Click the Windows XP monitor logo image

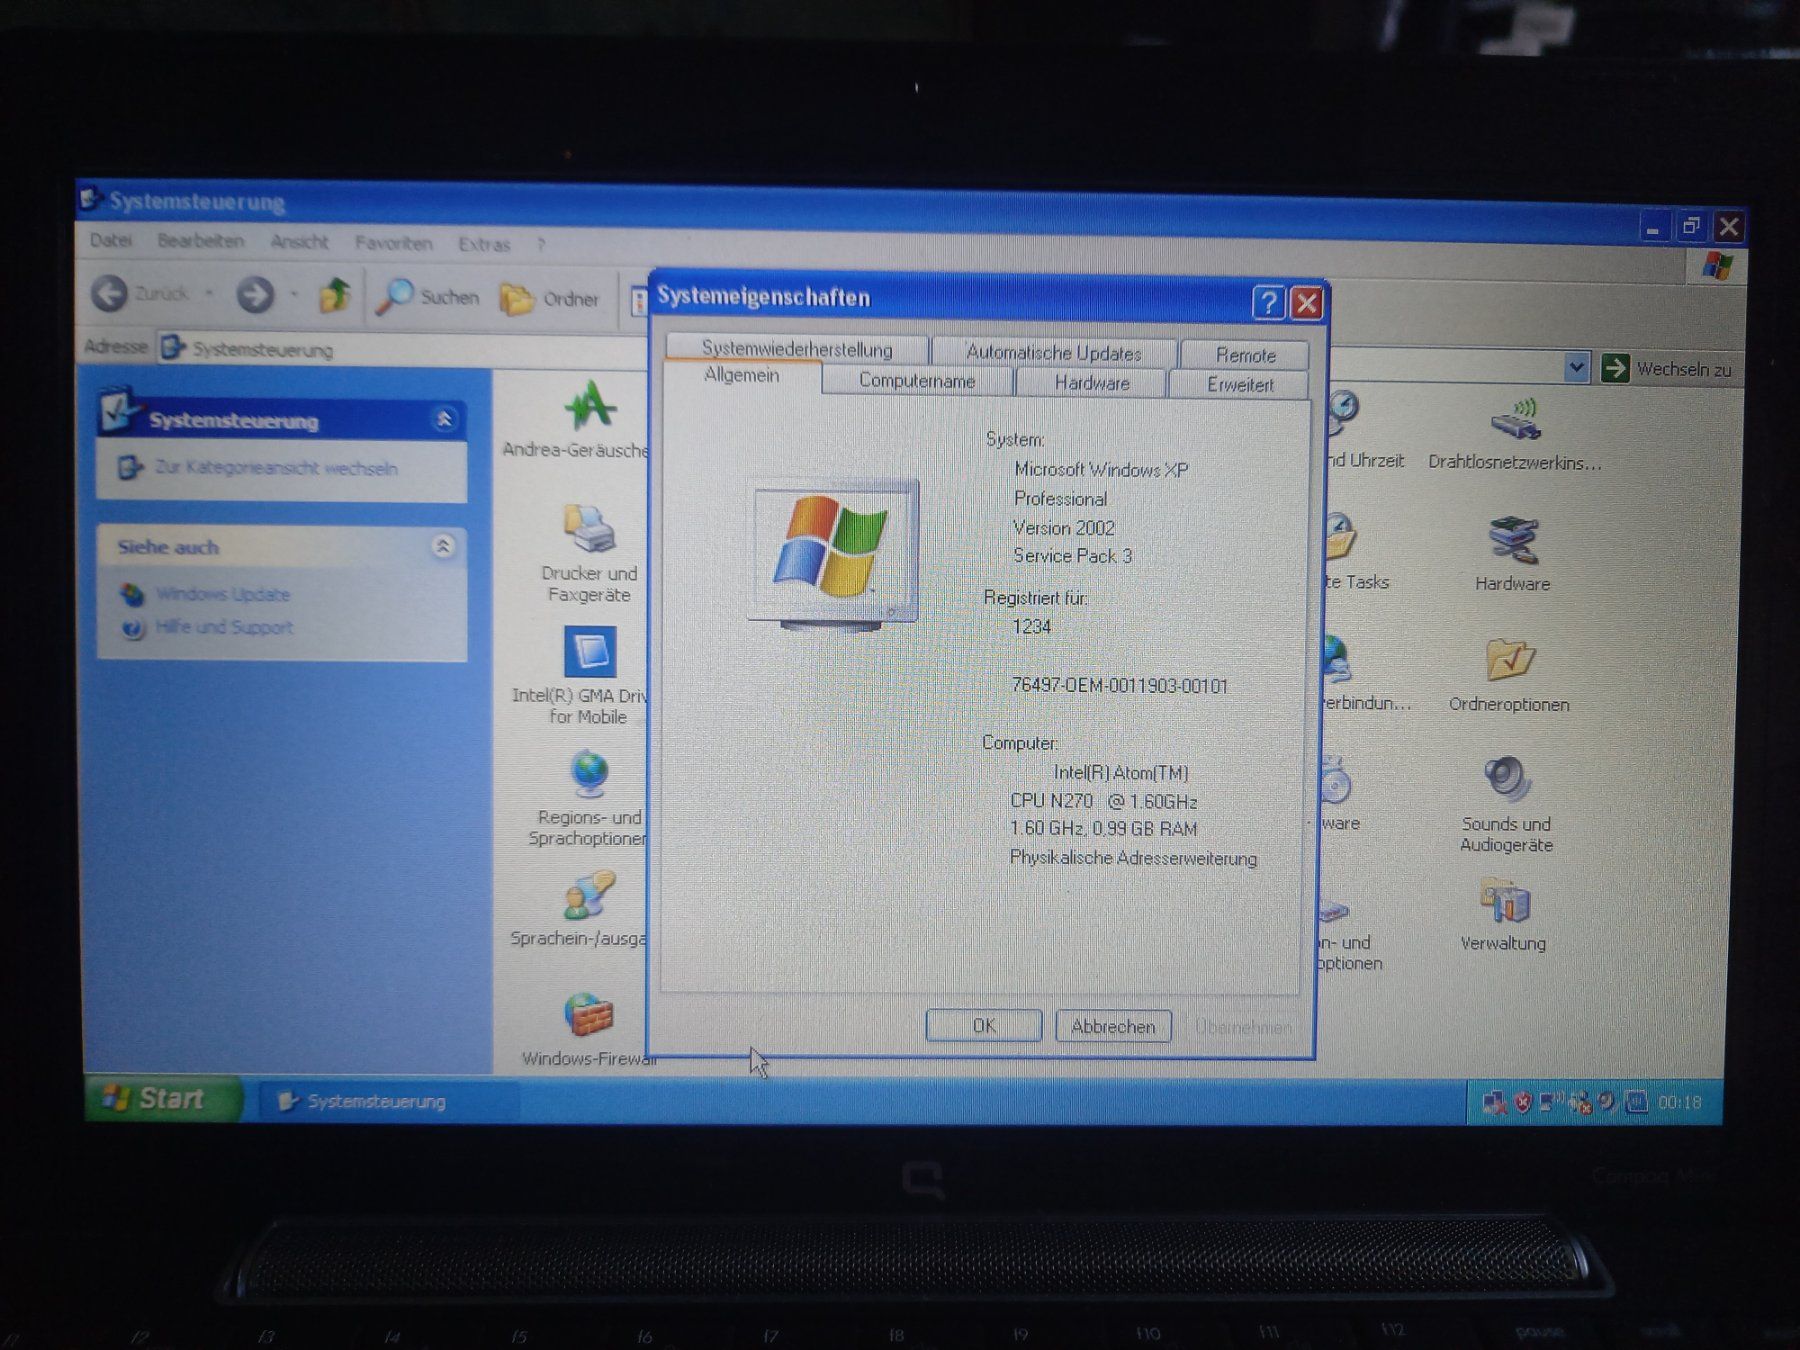tap(833, 555)
